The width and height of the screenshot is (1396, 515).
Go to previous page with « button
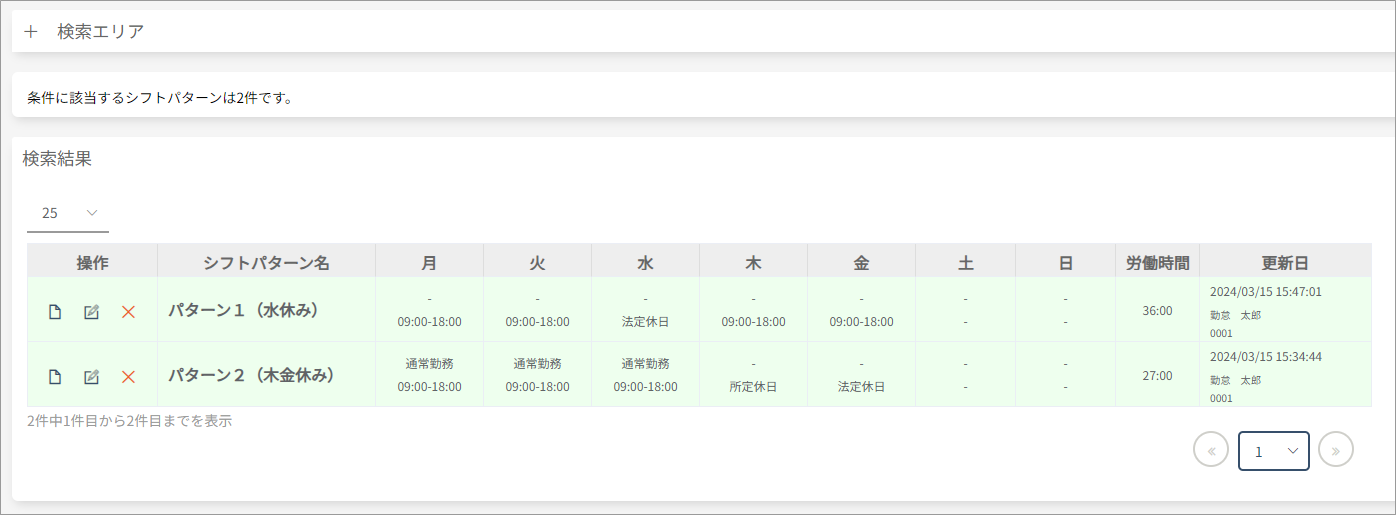click(1211, 450)
